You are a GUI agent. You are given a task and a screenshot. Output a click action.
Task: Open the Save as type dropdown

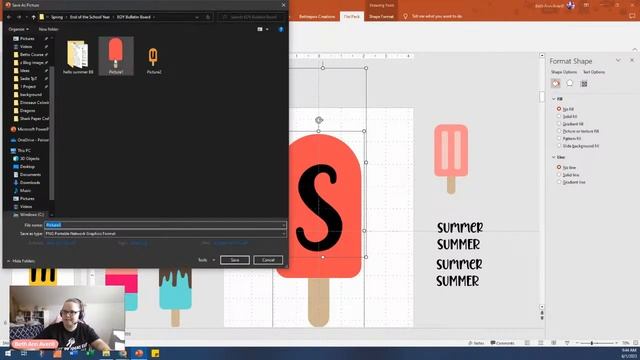(283, 234)
